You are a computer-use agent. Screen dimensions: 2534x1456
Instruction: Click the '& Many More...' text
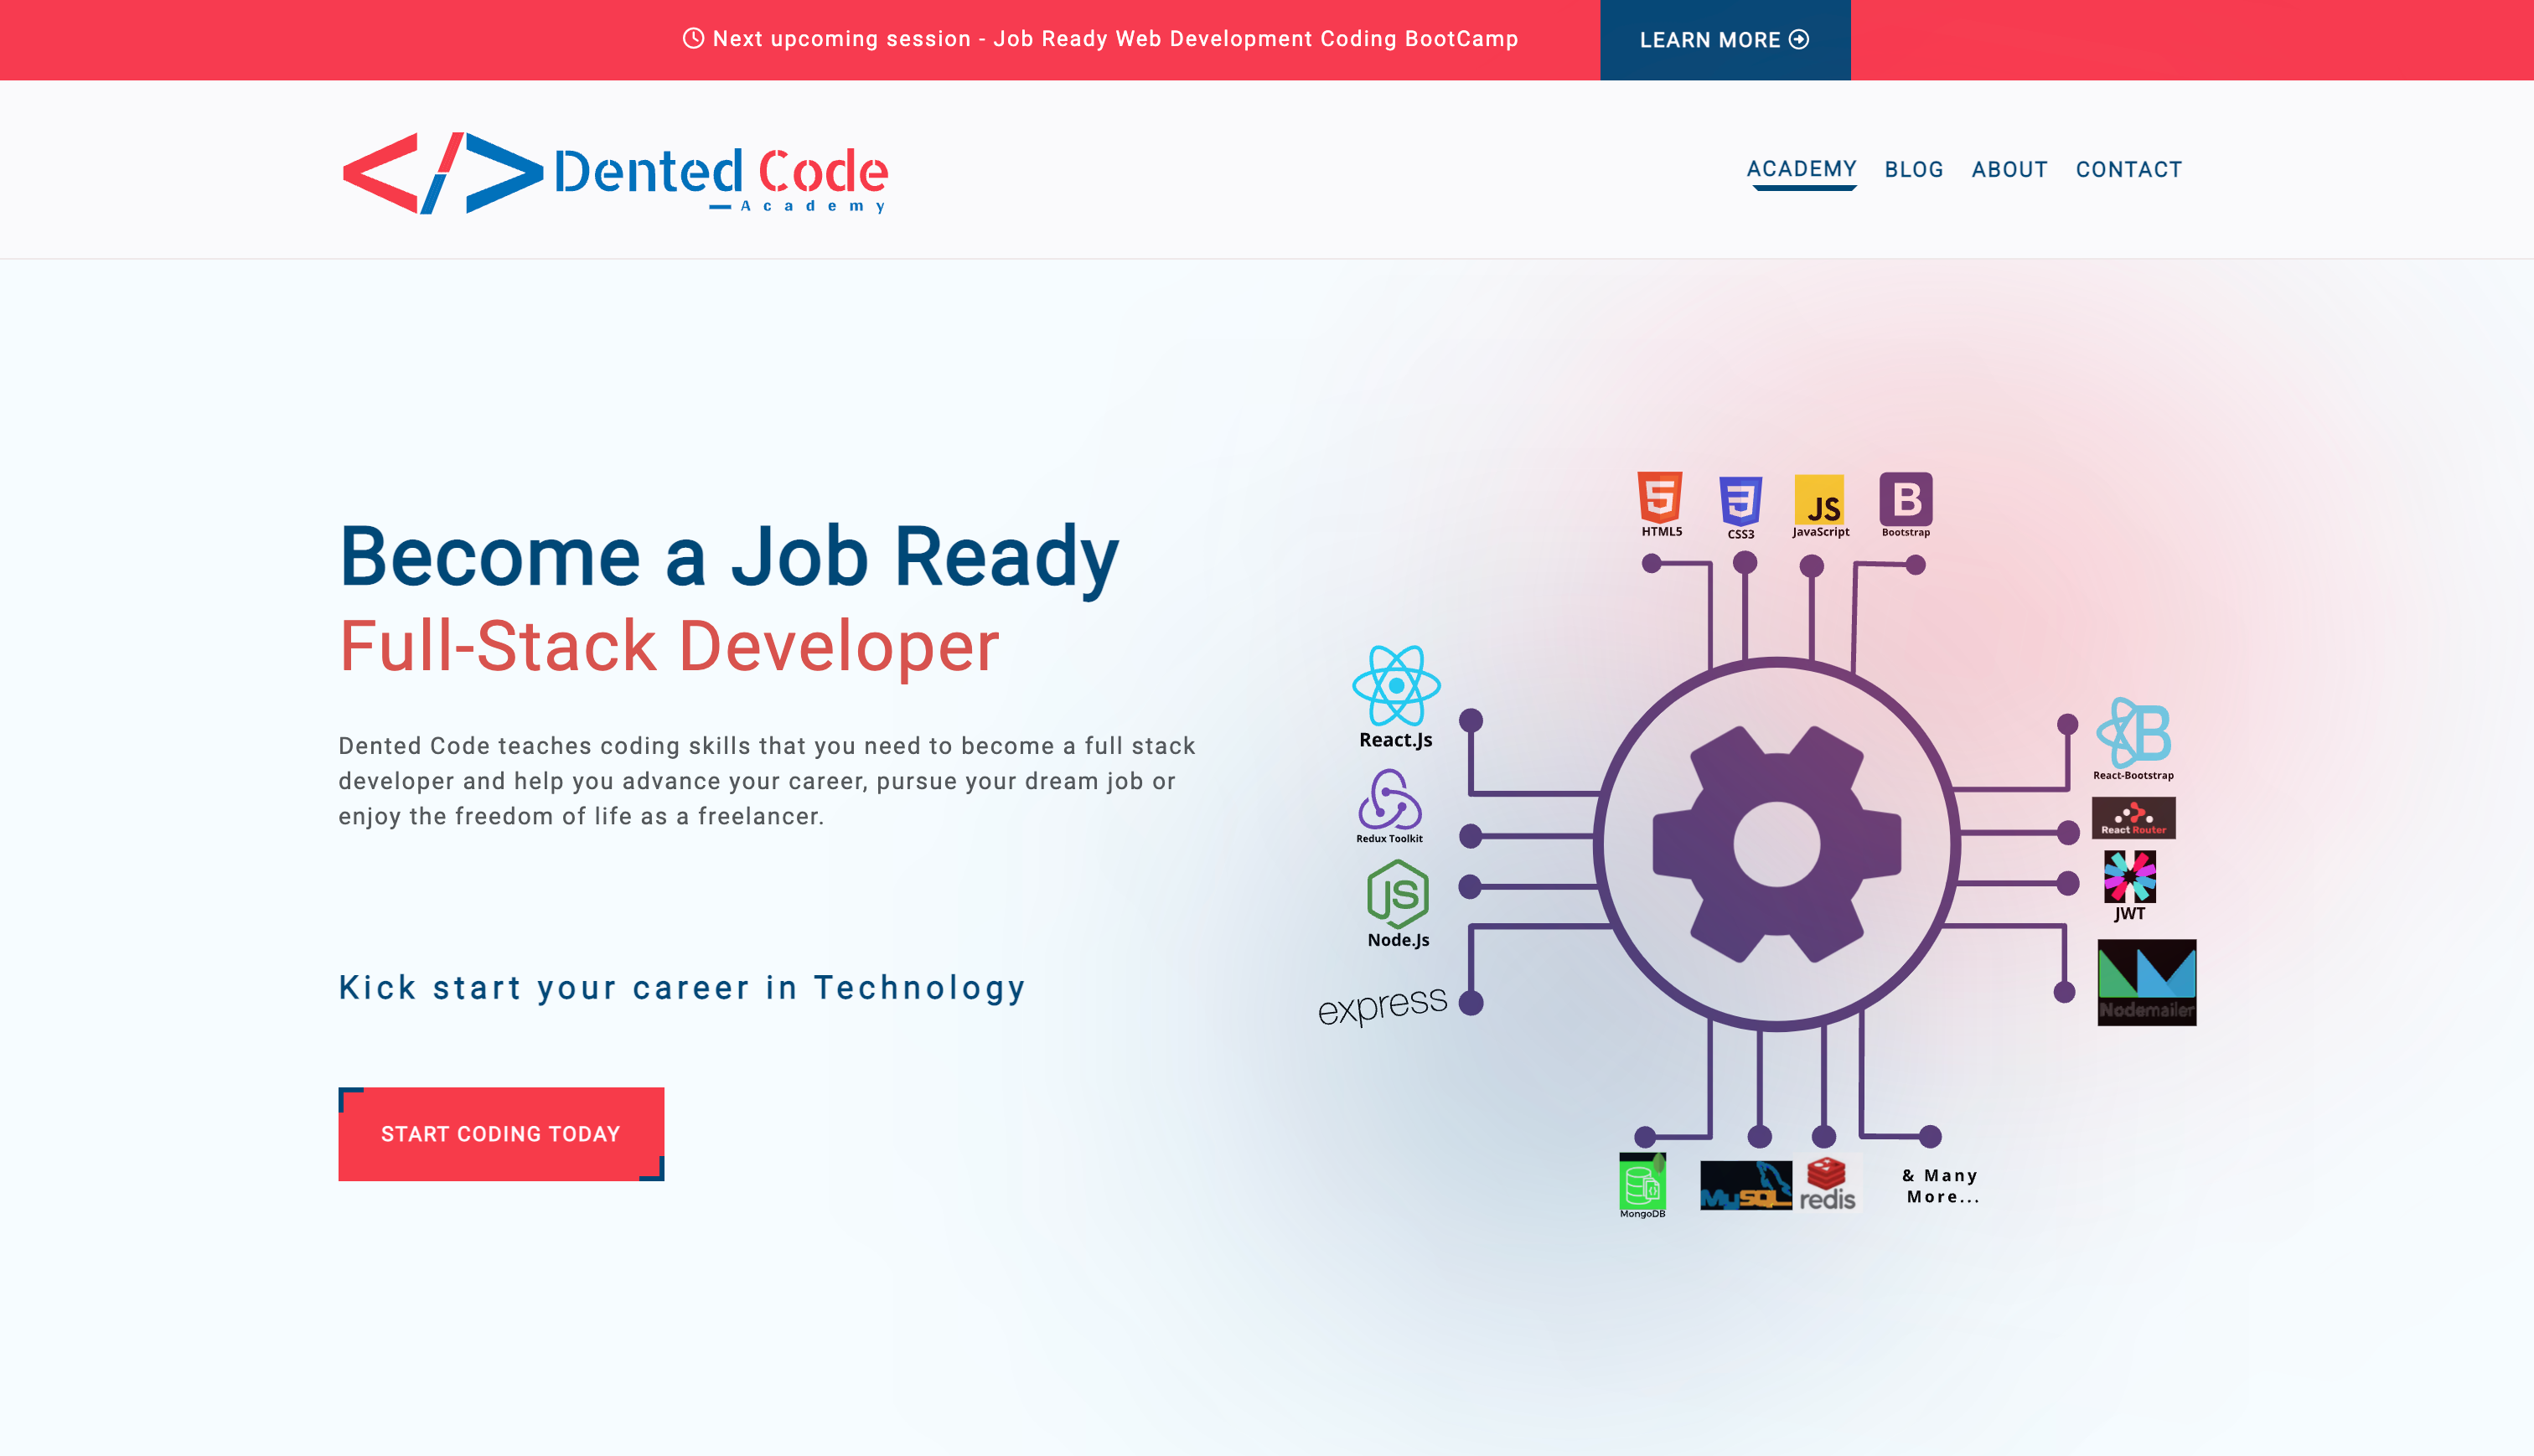1941,1186
